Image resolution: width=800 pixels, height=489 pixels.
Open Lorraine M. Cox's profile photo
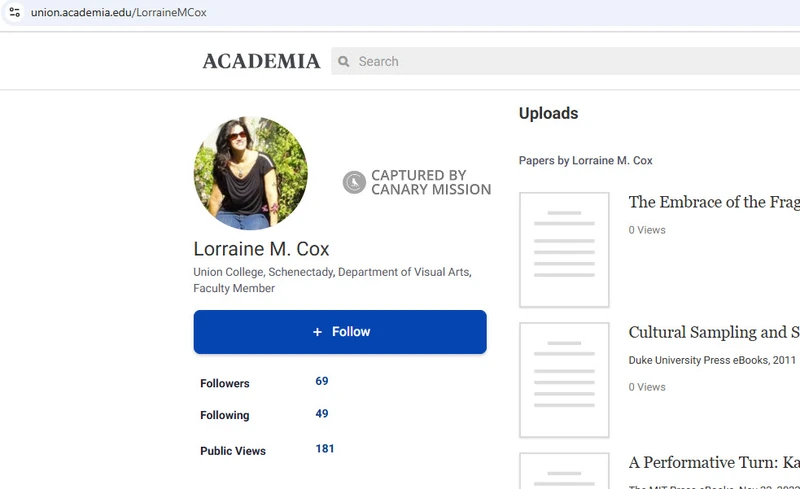pos(251,173)
